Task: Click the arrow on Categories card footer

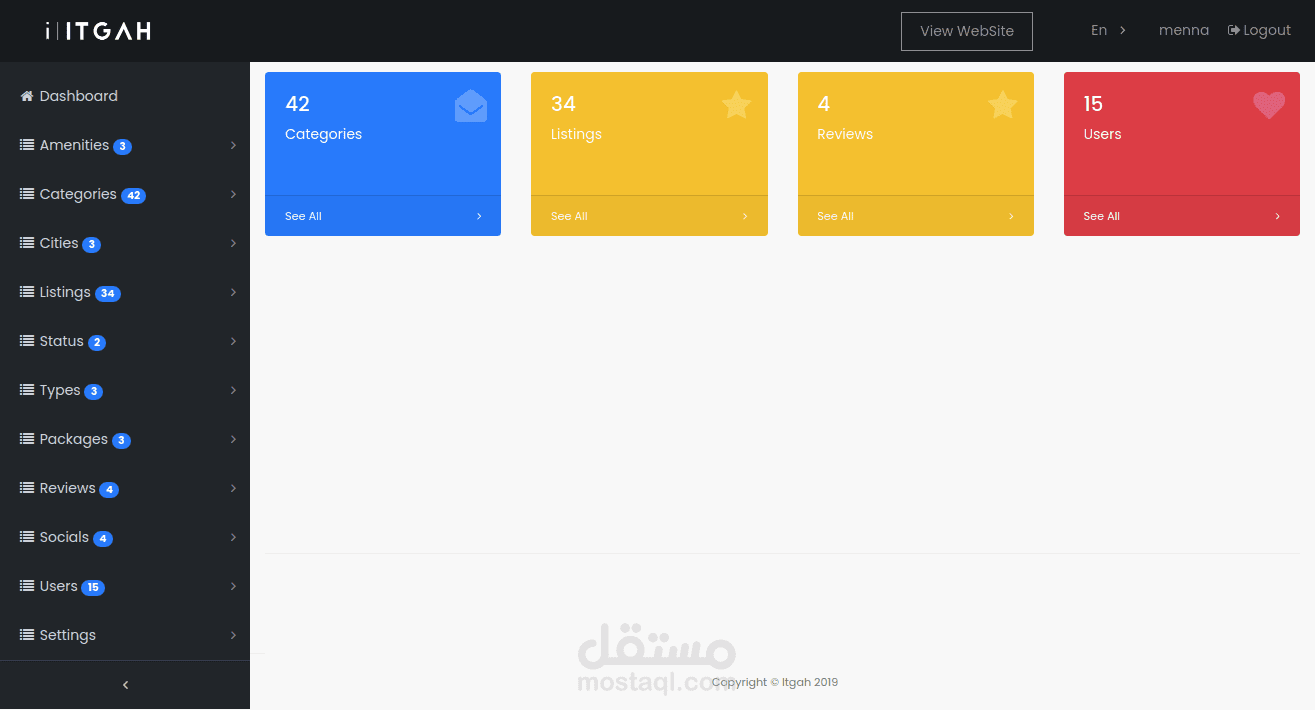Action: coord(479,216)
